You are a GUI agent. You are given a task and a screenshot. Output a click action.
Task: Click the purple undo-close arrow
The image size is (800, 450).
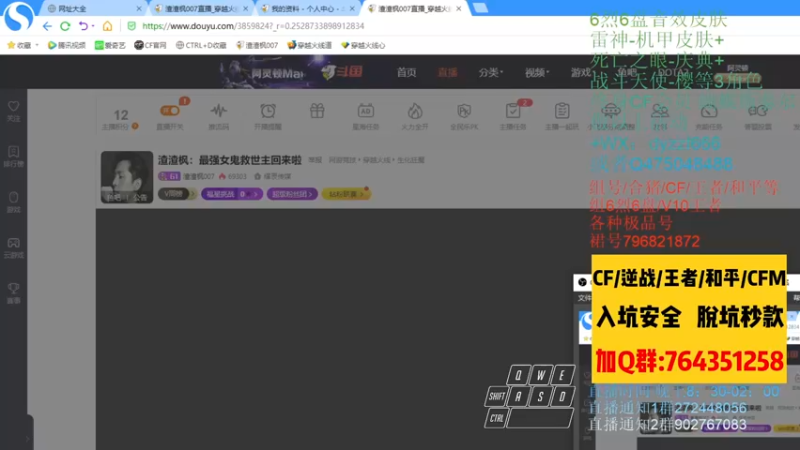pos(83,26)
